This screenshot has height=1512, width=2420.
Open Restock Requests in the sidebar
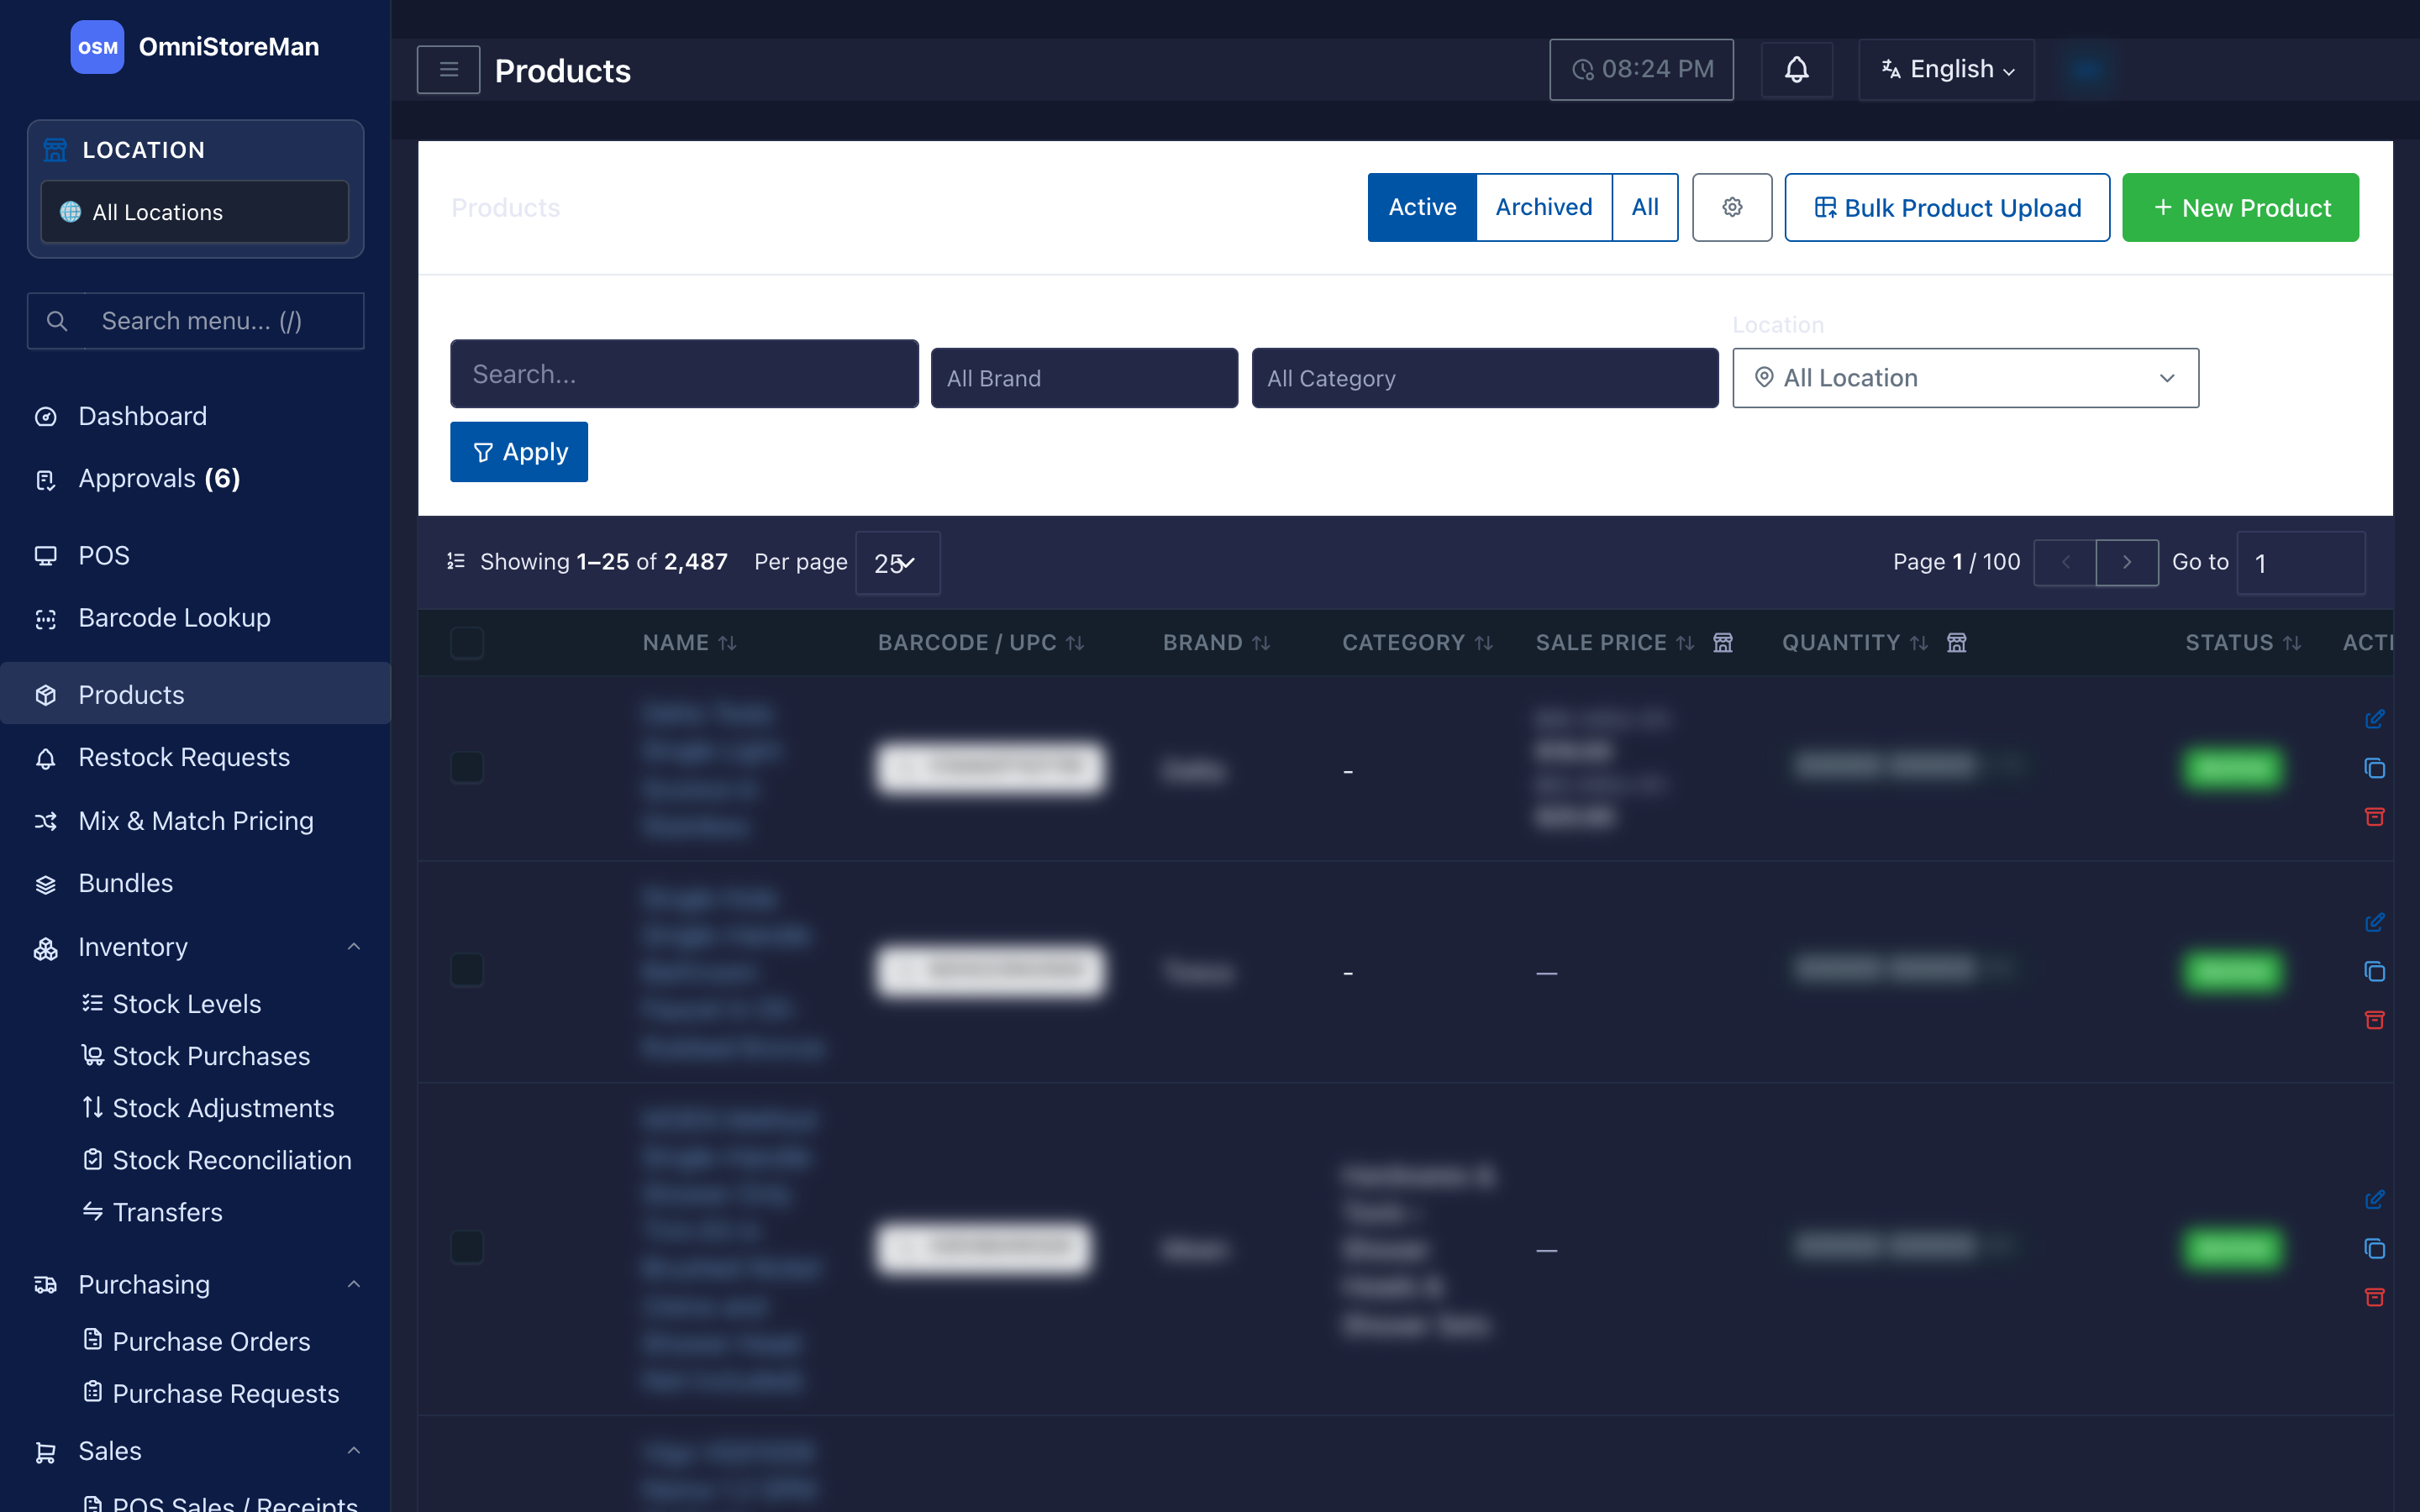coord(184,757)
